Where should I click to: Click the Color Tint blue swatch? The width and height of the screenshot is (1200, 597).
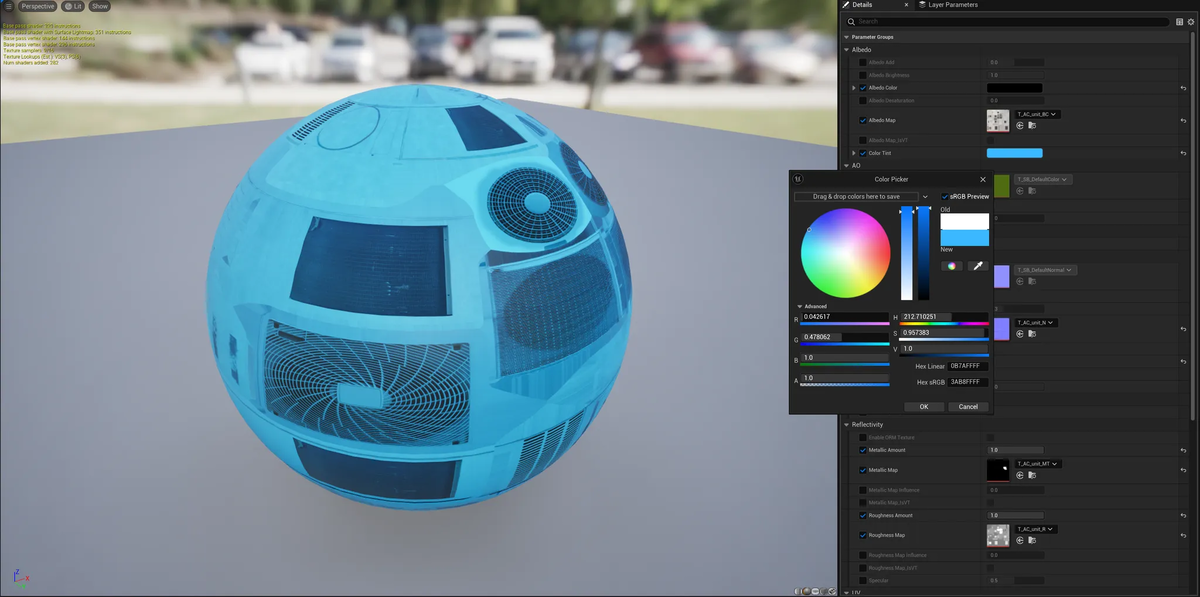[x=1014, y=153]
